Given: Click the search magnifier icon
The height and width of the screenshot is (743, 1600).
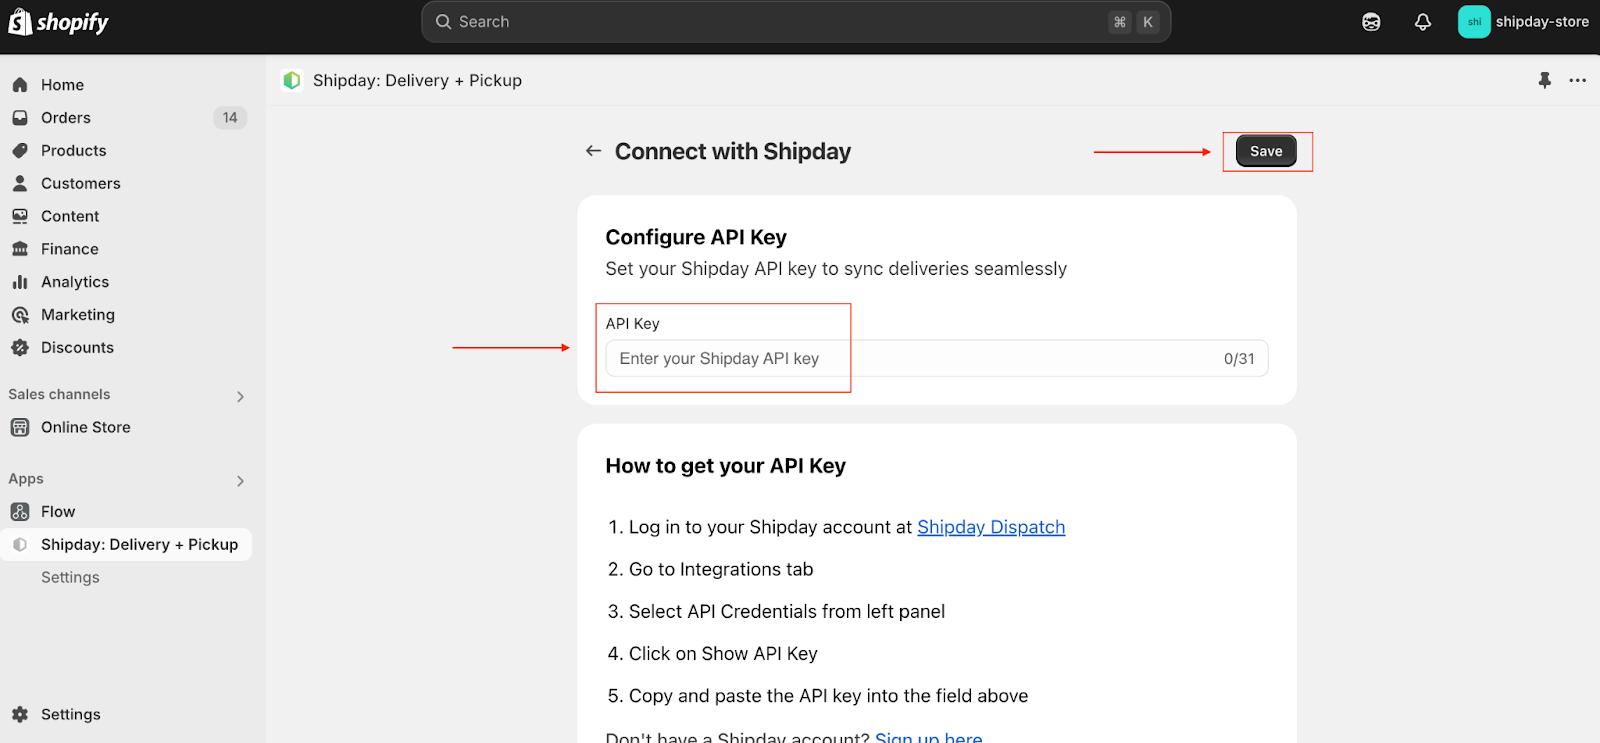Looking at the screenshot, I should [444, 22].
